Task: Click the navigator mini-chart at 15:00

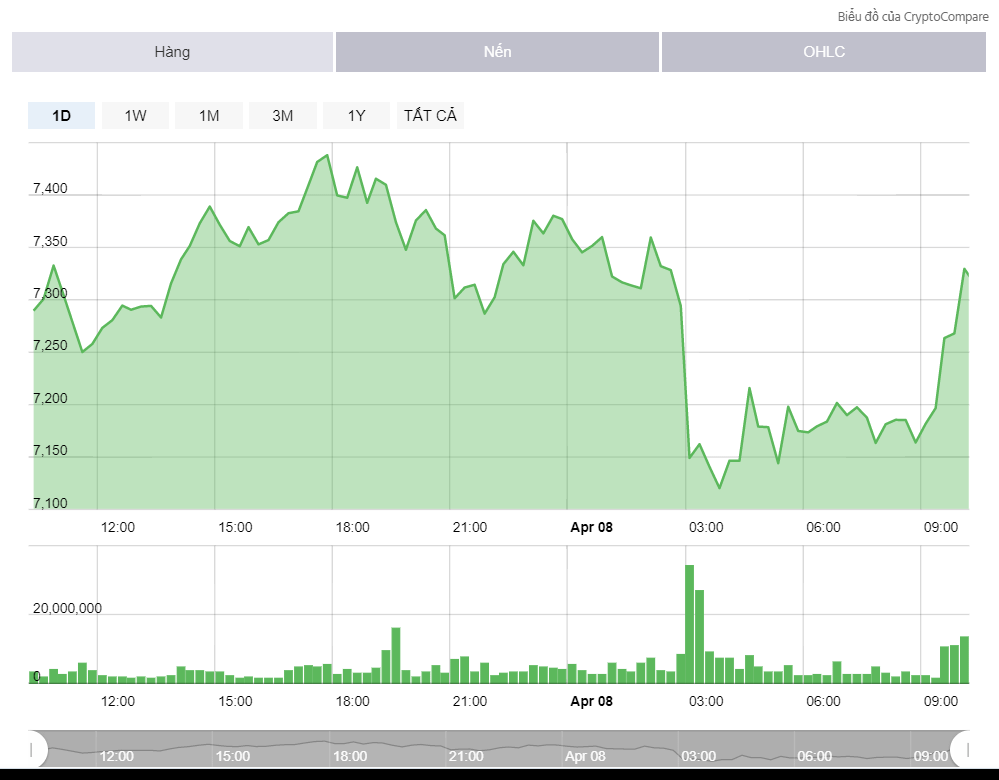Action: [233, 748]
